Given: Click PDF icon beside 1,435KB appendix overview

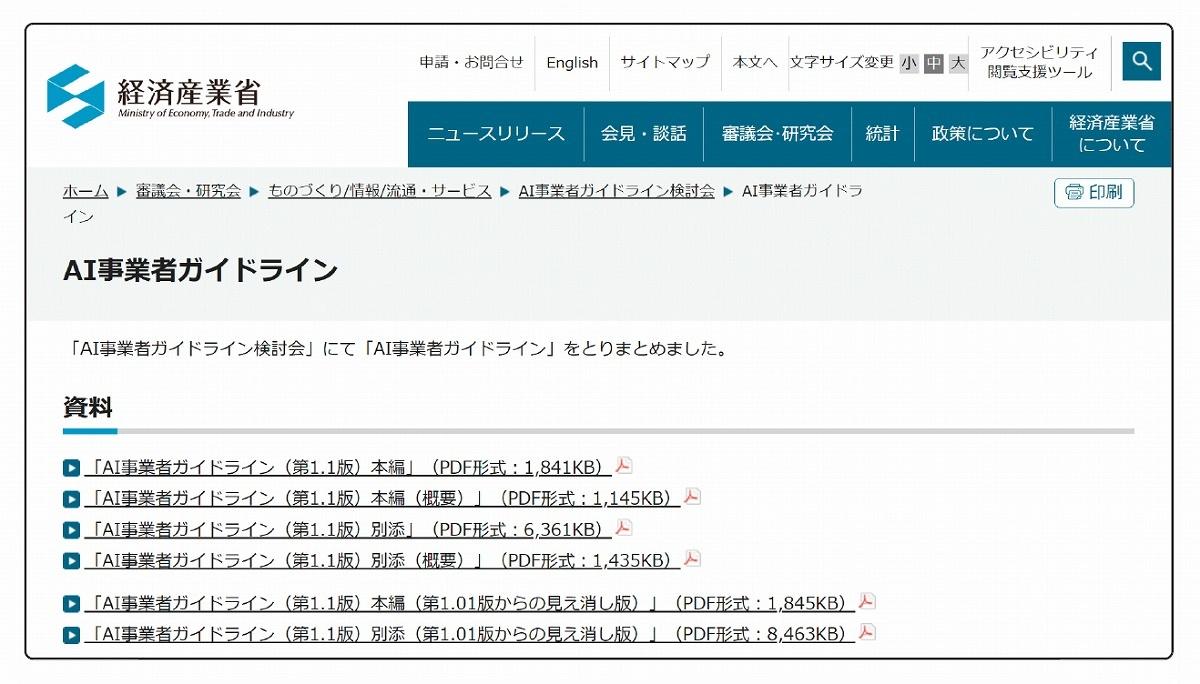Looking at the screenshot, I should click(x=692, y=559).
